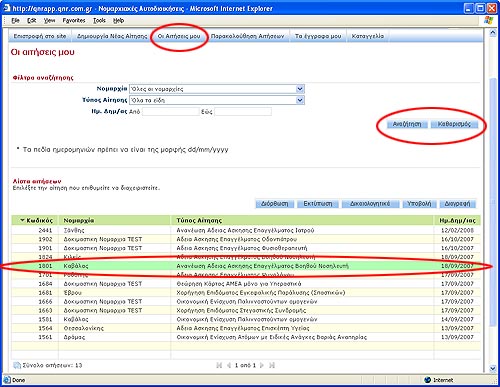The height and width of the screenshot is (387, 500).
Task: Open the Καταγγελία tab
Action: [x=368, y=36]
